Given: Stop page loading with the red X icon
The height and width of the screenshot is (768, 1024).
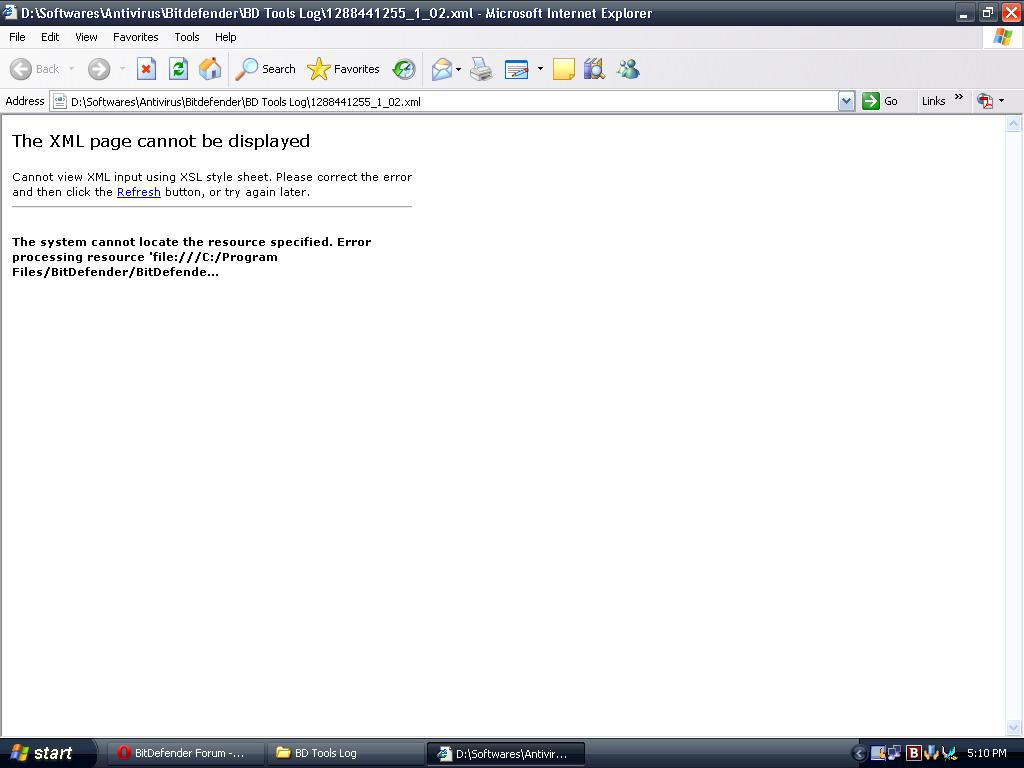Looking at the screenshot, I should tap(146, 69).
